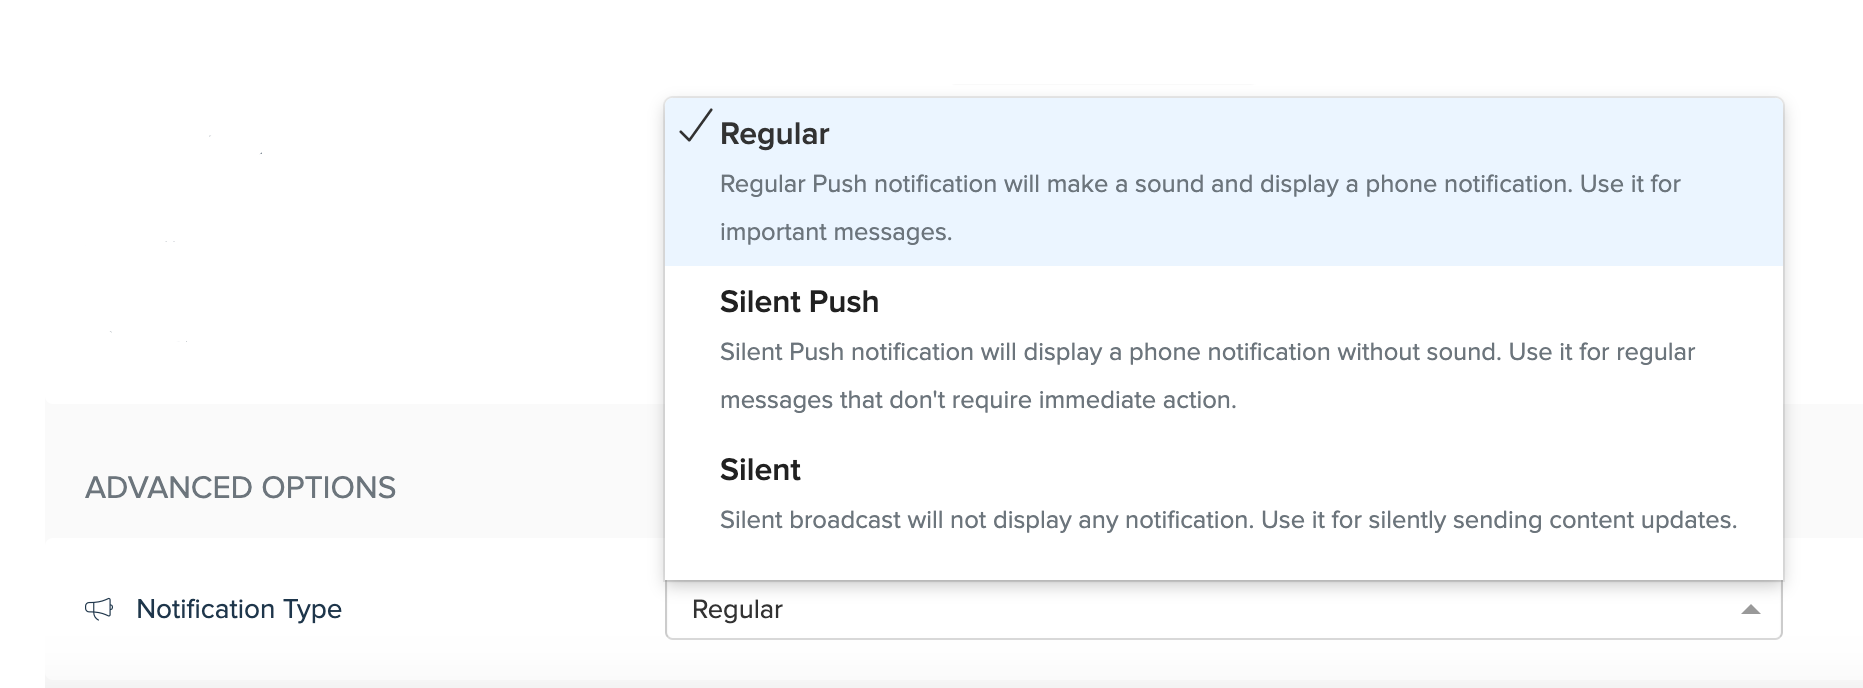This screenshot has height=688, width=1863.
Task: Open the Notification Type field showing Regular
Action: [x=1223, y=610]
